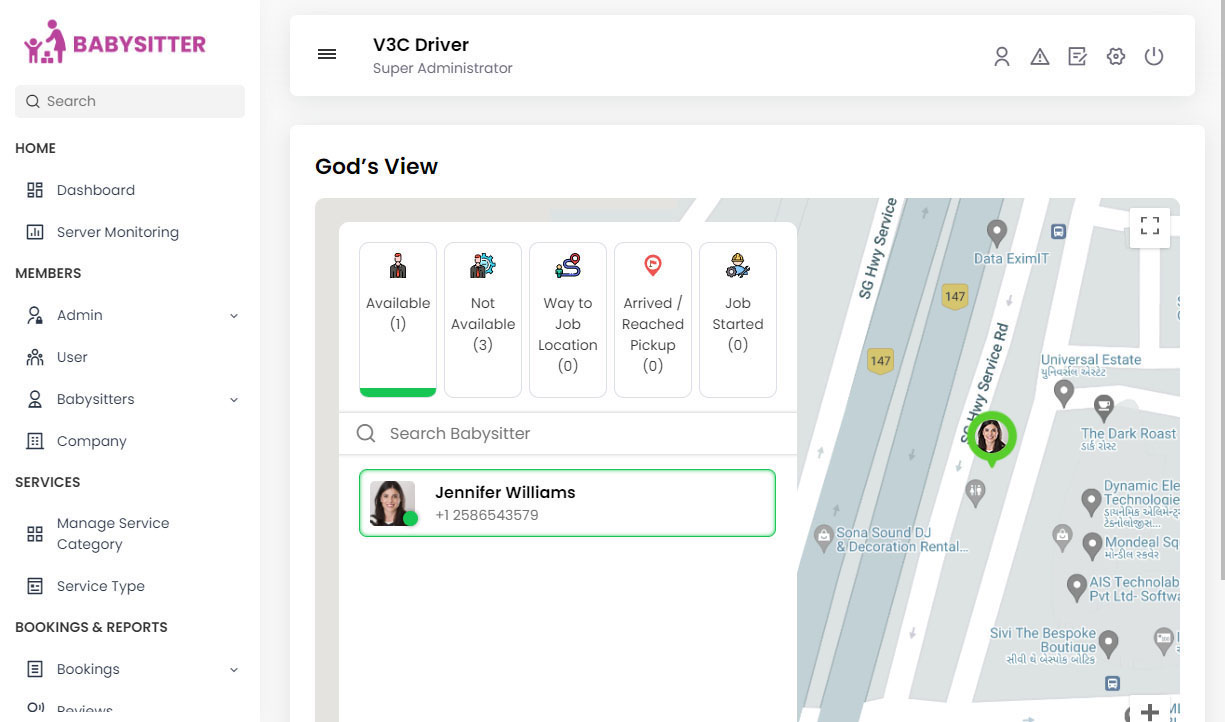Zoom in on the map
Screen dimensions: 1225x722
tap(1150, 711)
